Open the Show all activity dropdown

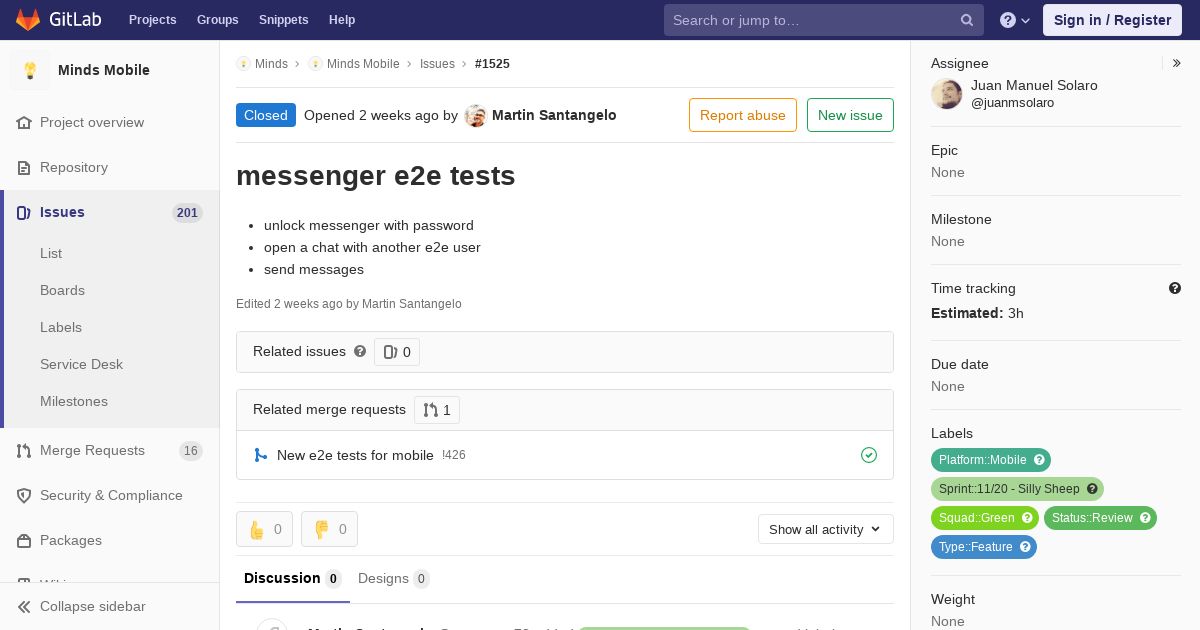point(826,529)
